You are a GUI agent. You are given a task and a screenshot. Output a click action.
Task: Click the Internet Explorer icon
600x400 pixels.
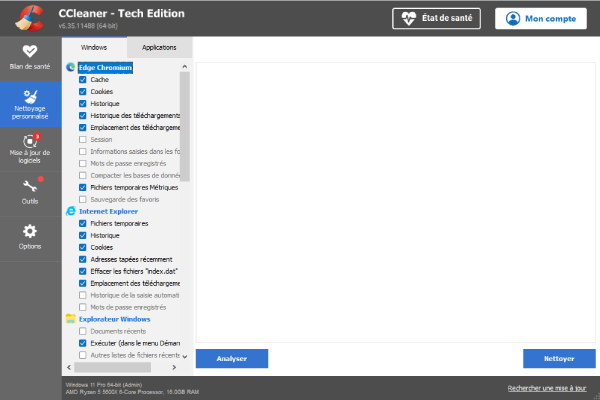70,211
